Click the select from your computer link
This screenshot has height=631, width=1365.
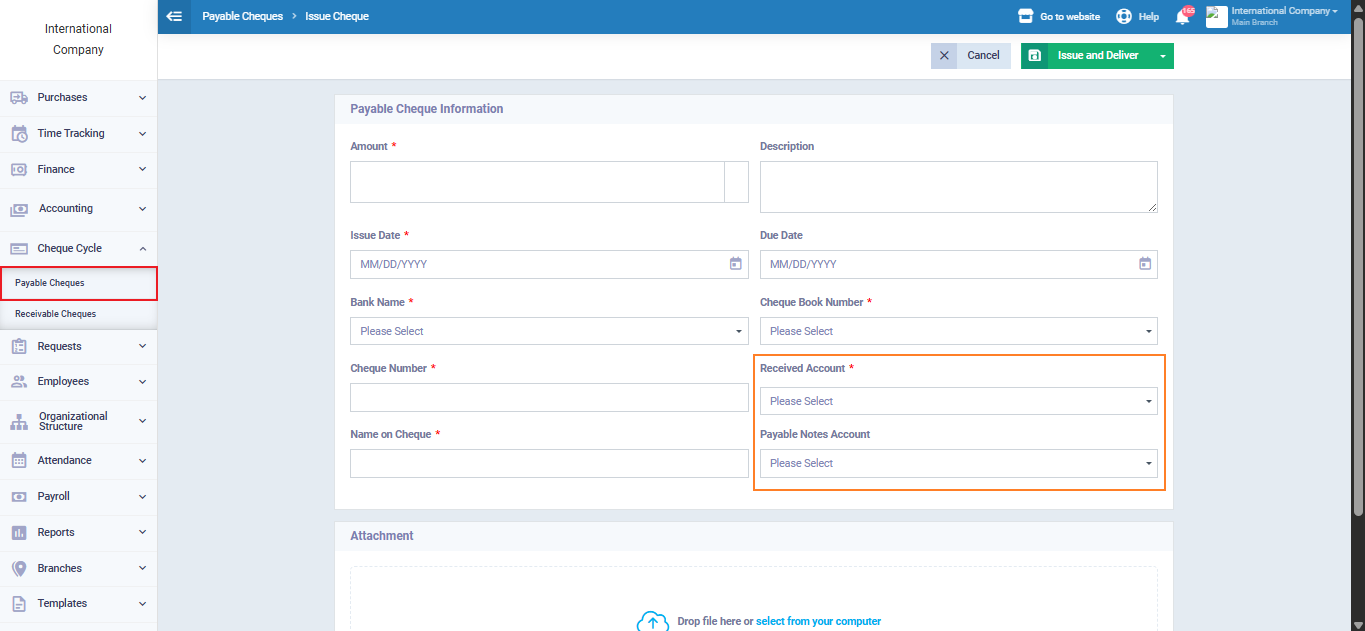[818, 621]
